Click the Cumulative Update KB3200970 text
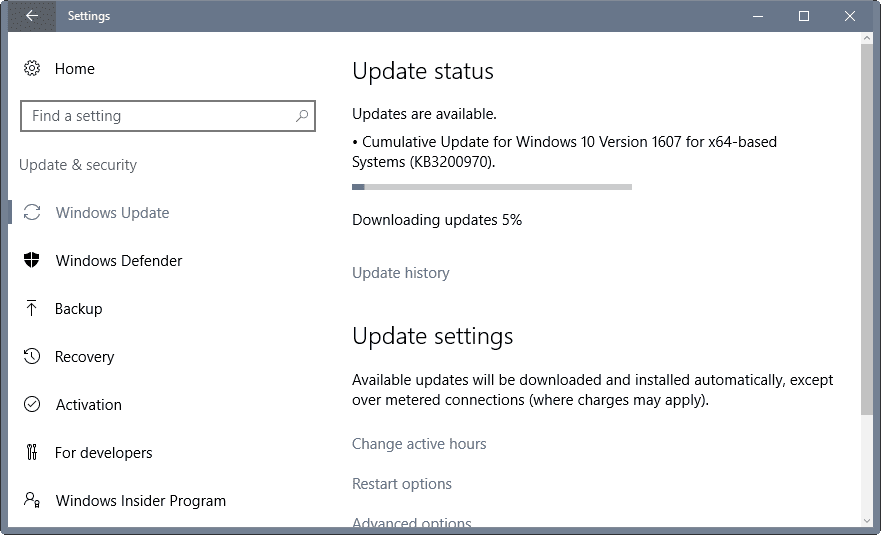Image resolution: width=881 pixels, height=535 pixels. (x=565, y=152)
